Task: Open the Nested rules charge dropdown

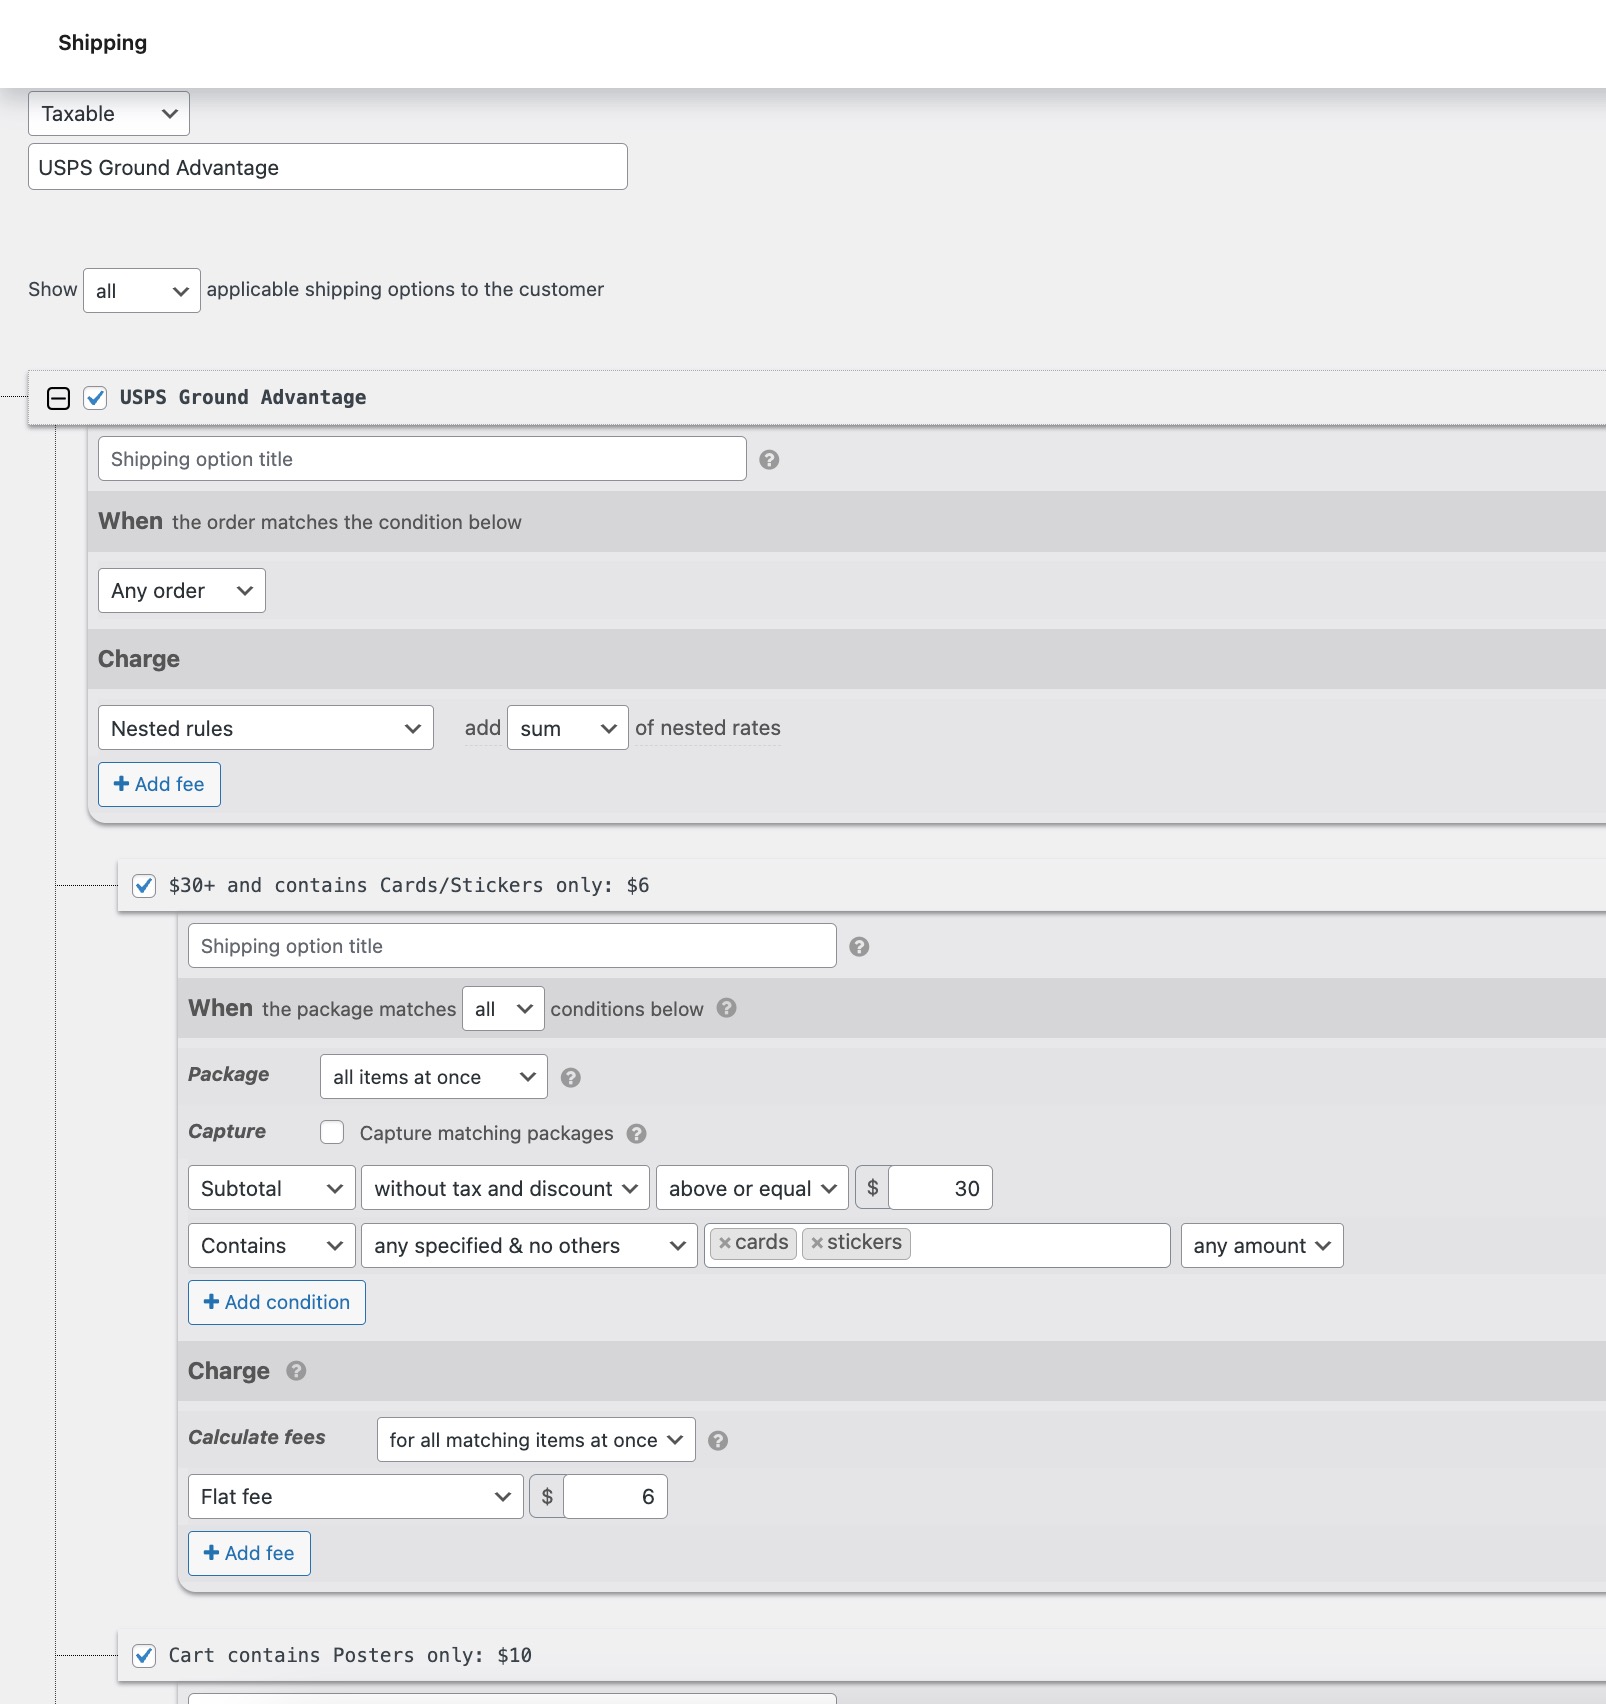Action: pos(265,729)
